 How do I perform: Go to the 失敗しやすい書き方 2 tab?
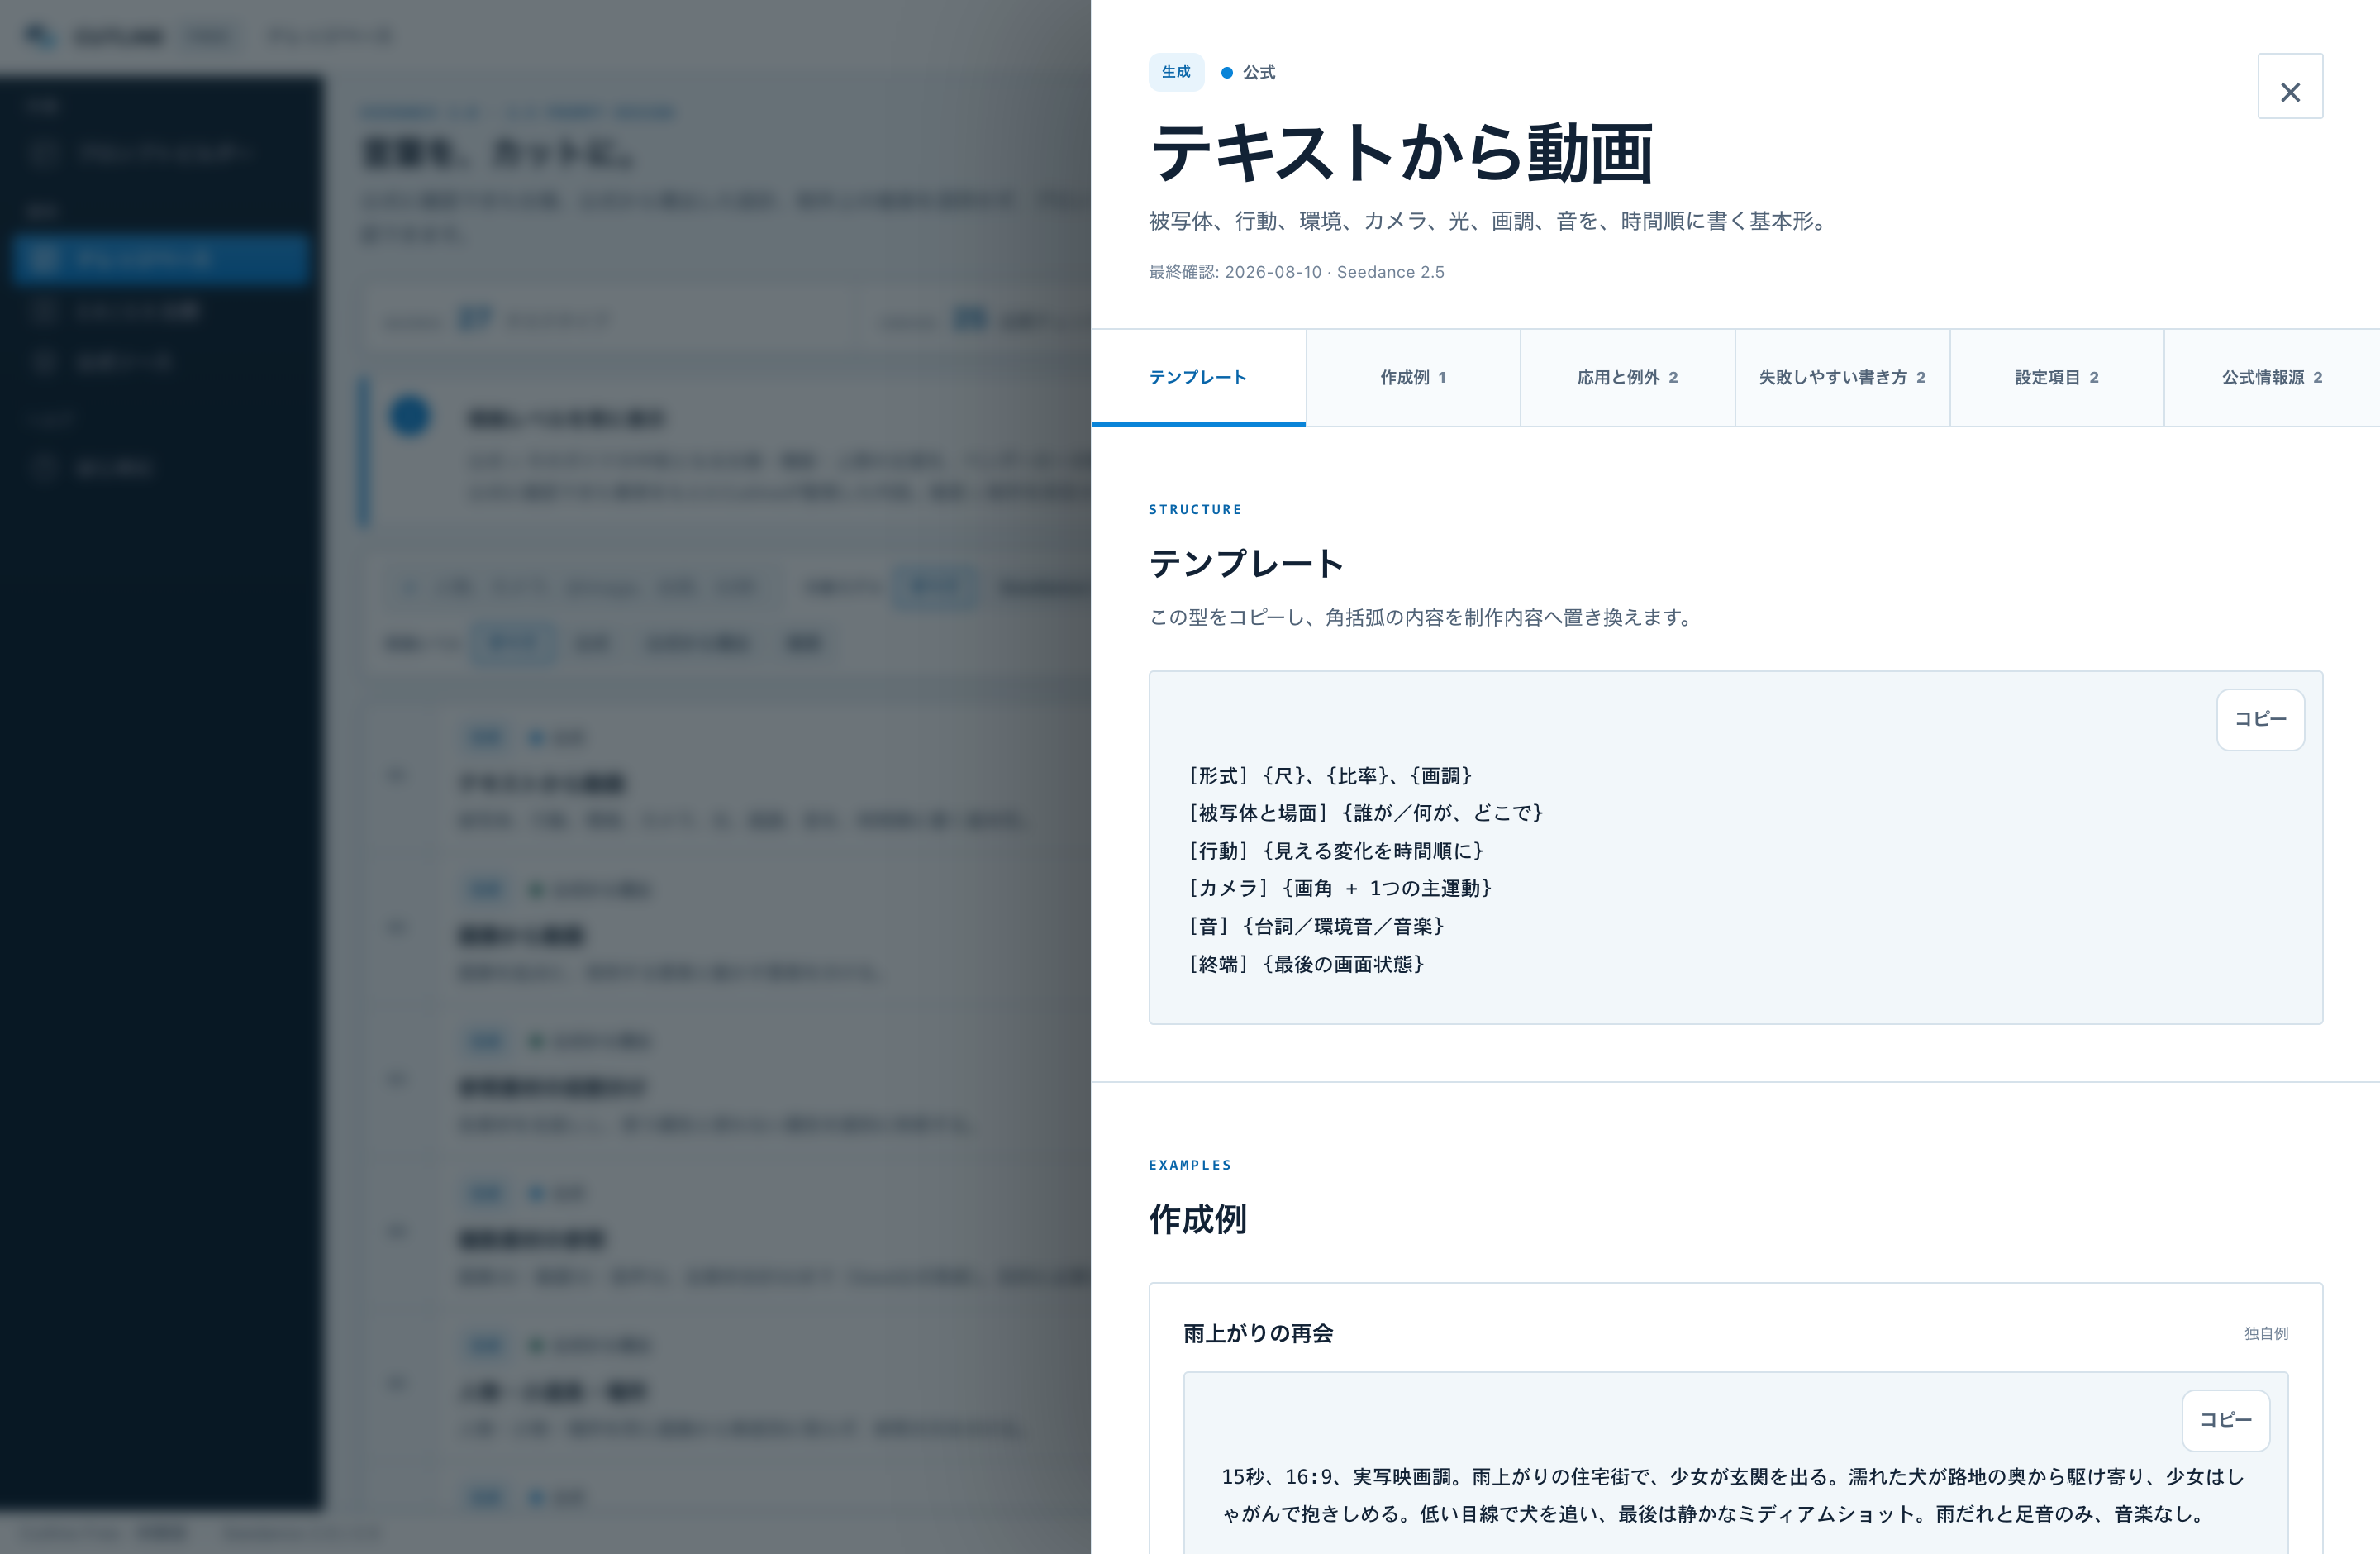coord(1842,377)
